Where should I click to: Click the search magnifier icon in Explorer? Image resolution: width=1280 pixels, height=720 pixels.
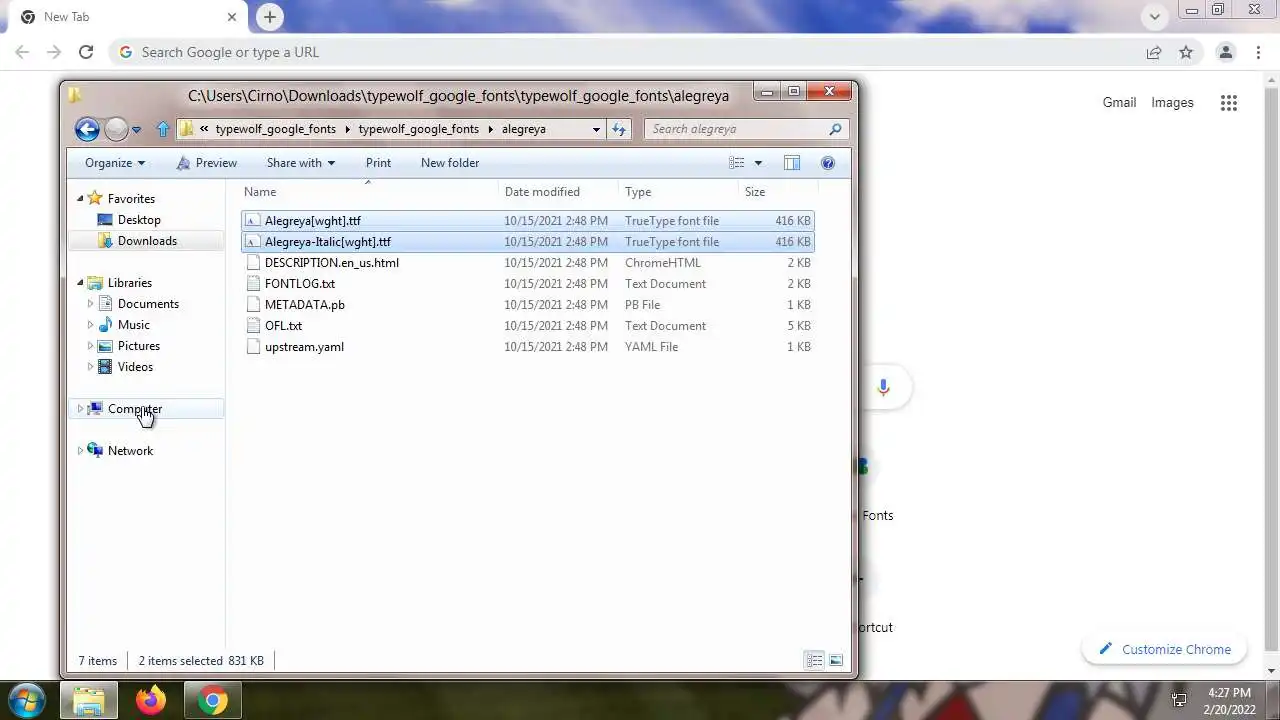(x=835, y=129)
